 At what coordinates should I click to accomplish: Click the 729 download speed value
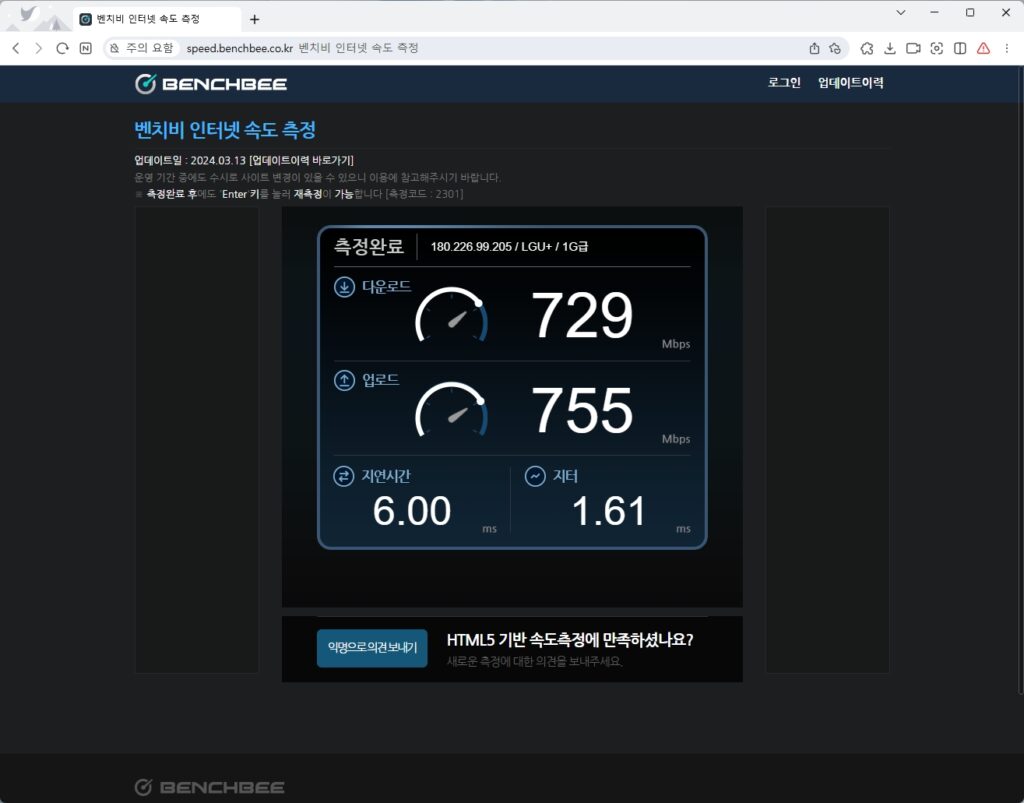pos(582,315)
